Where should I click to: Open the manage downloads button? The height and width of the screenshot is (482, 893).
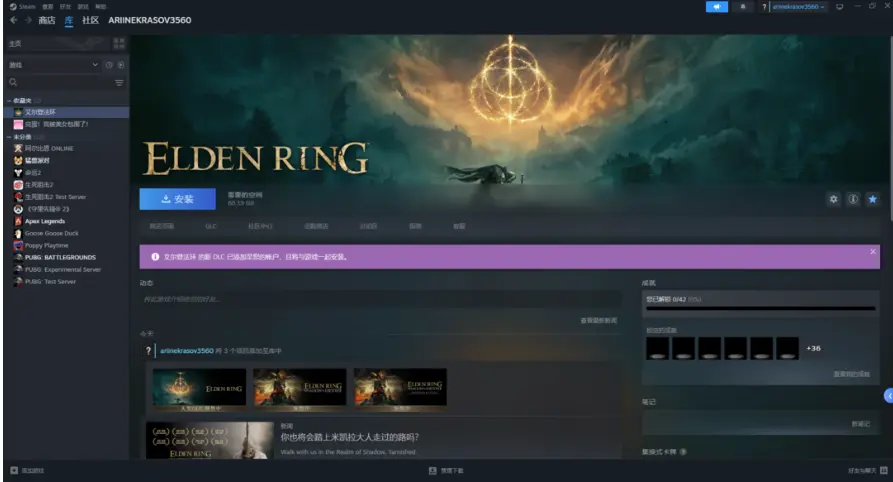pyautogui.click(x=446, y=471)
